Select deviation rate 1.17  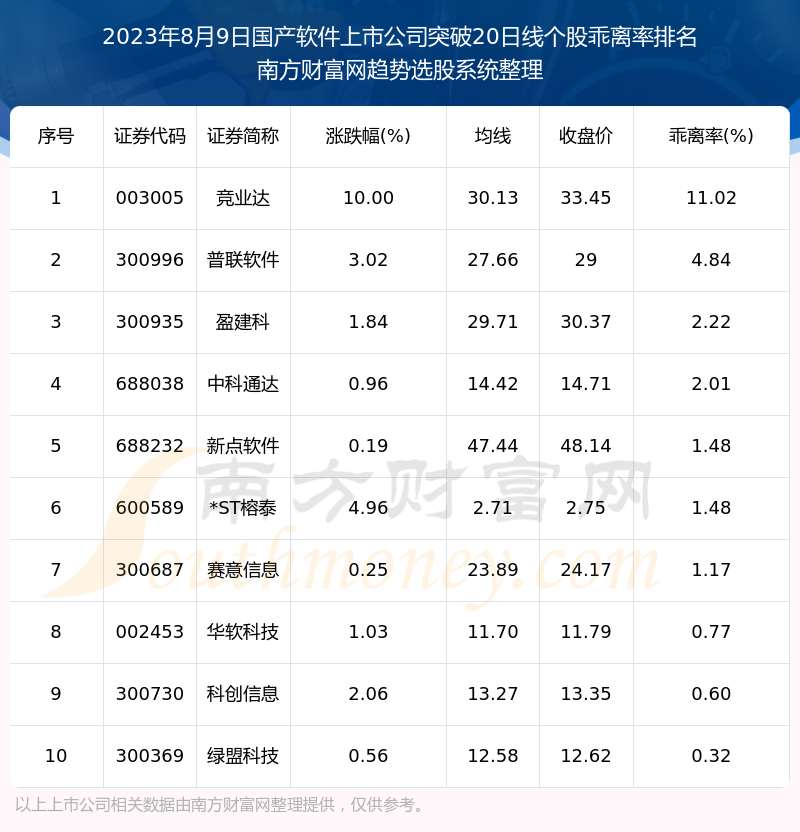(711, 570)
